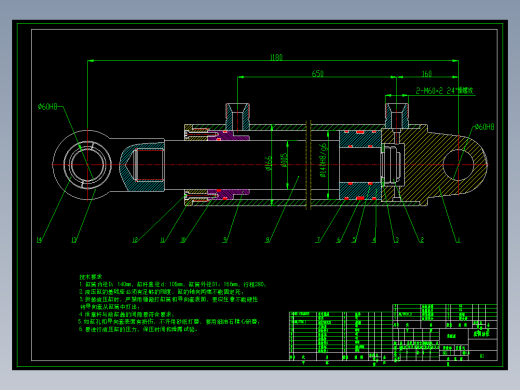Pick the Φ60H8 label beside the rod-end ring
The height and width of the screenshot is (390, 520).
pos(48,107)
